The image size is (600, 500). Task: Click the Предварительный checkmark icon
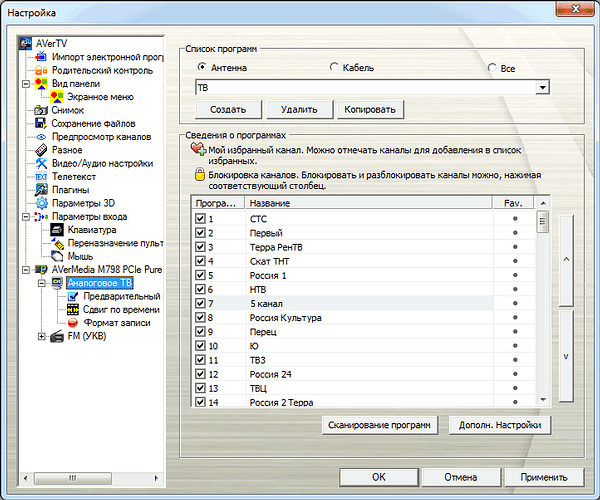click(72, 296)
